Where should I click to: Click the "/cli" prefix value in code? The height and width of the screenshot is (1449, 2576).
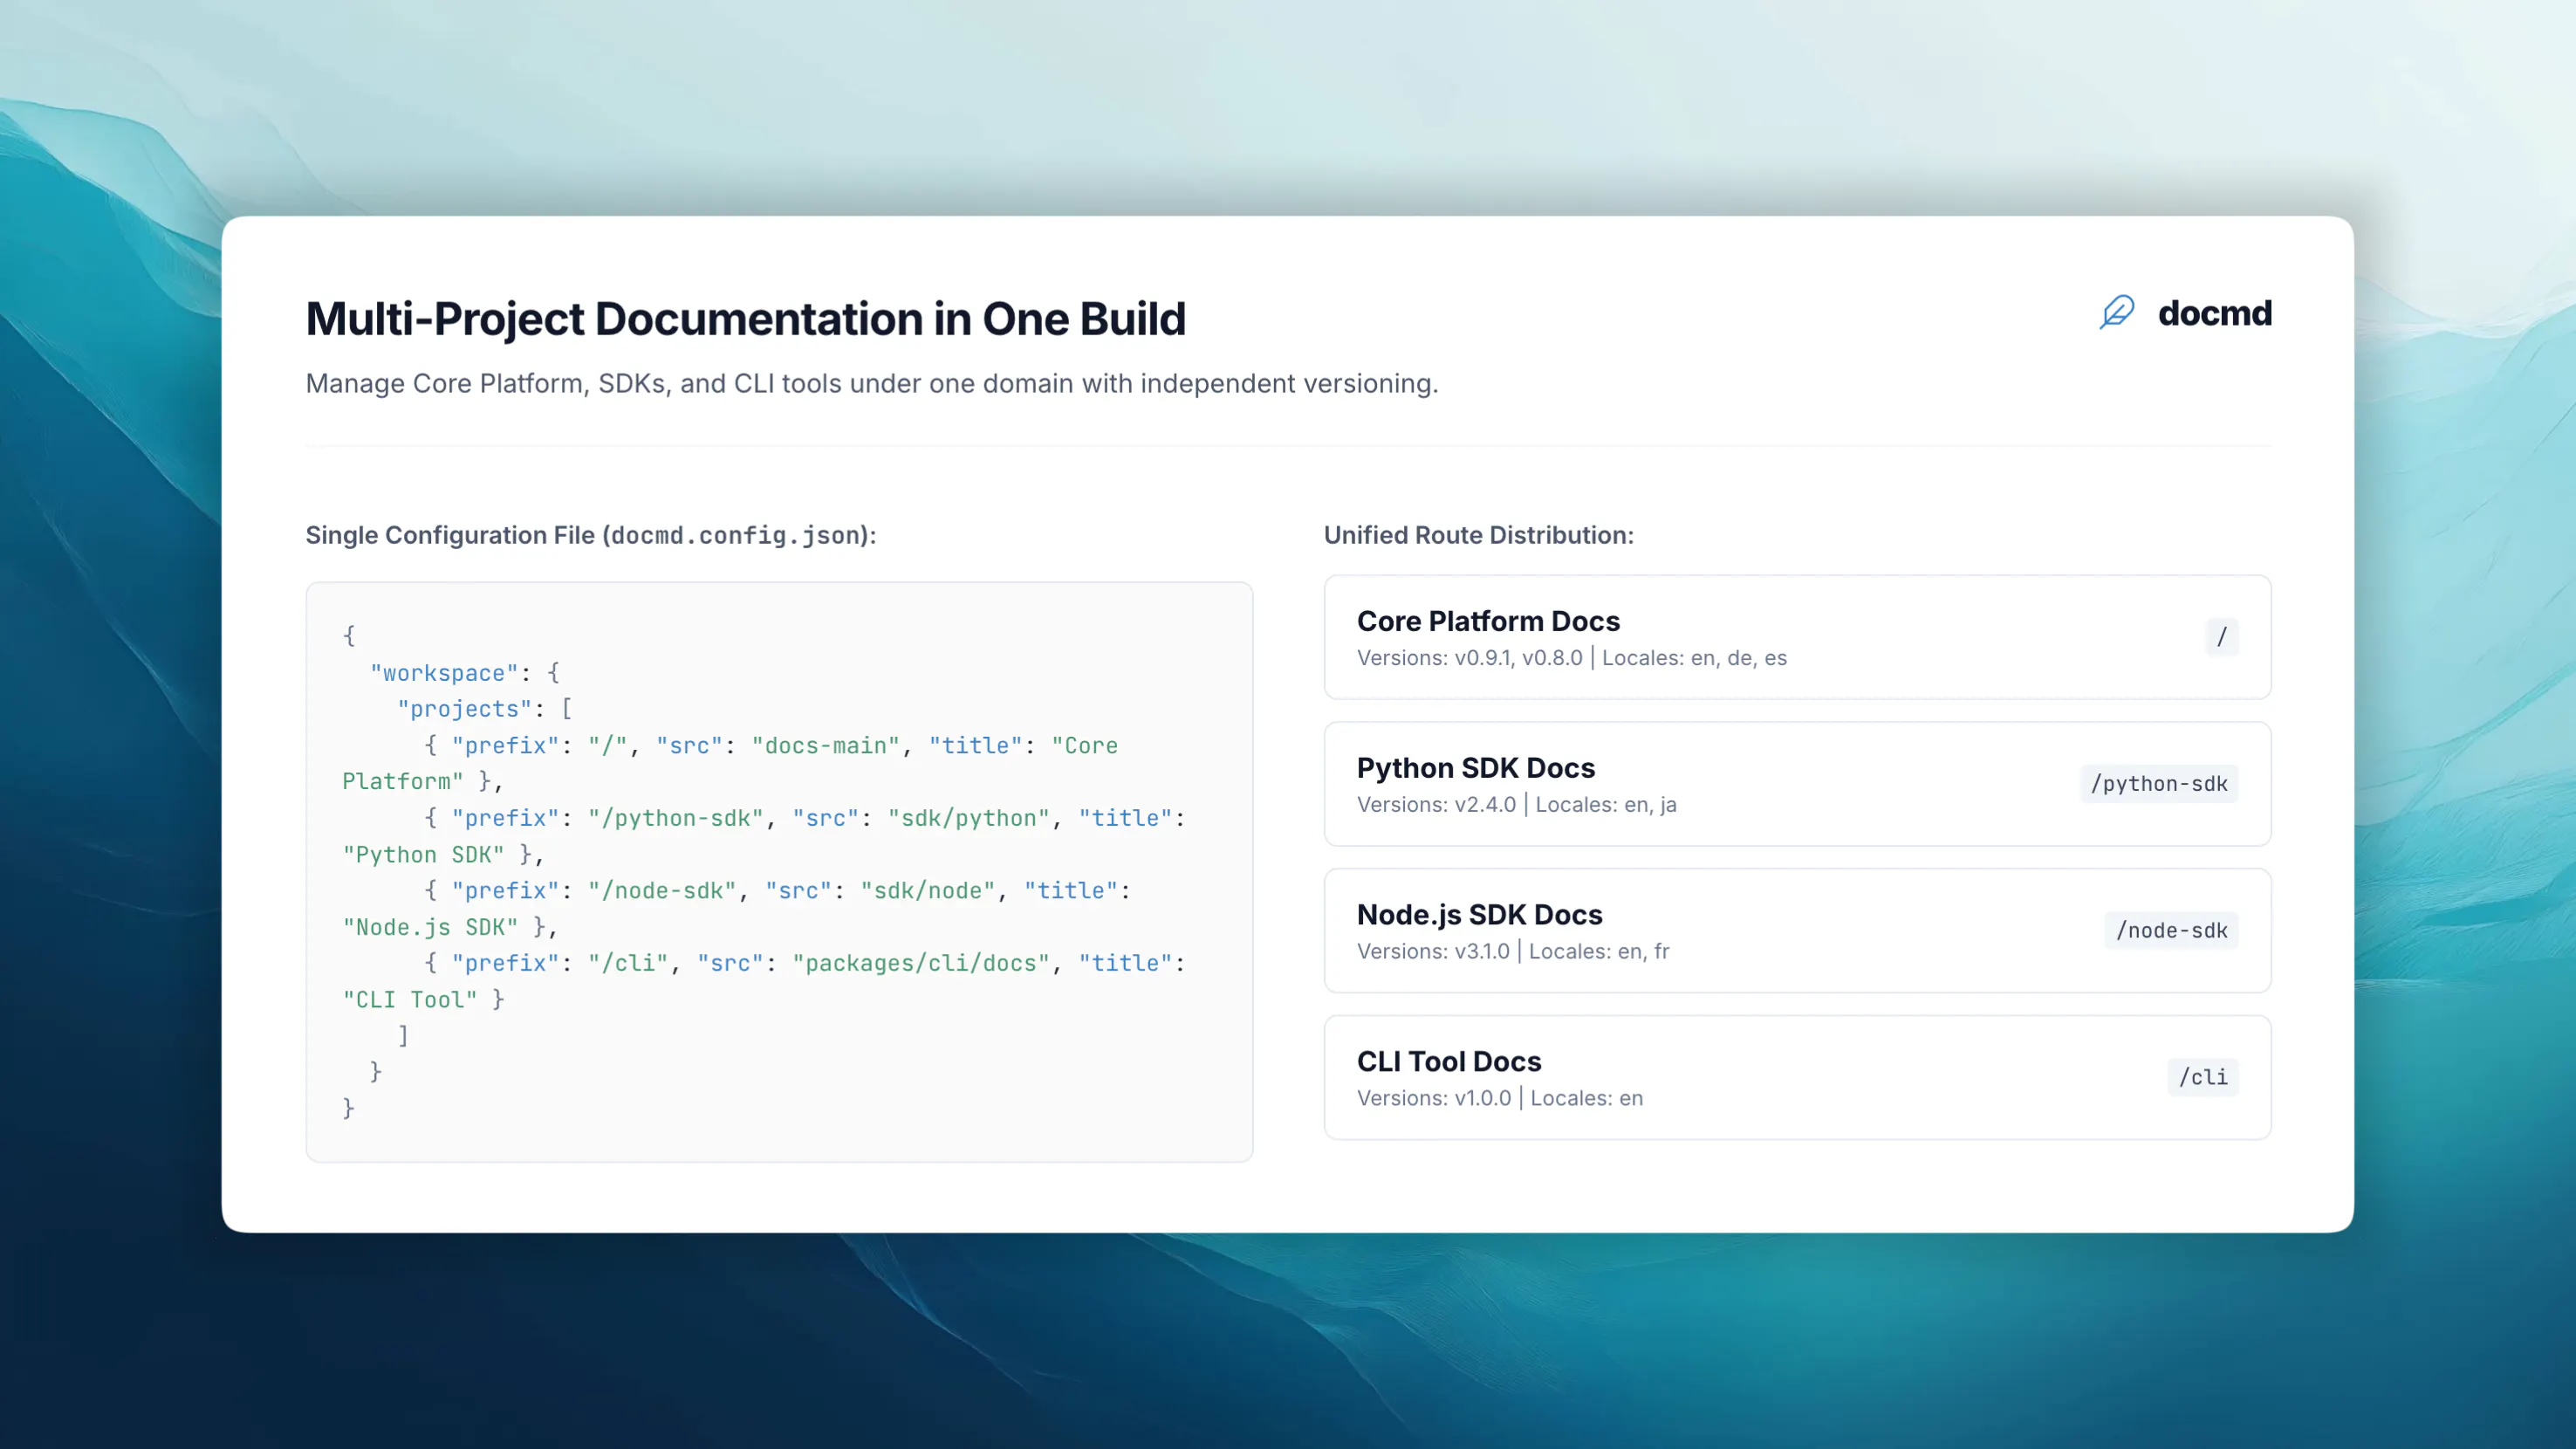coord(628,963)
